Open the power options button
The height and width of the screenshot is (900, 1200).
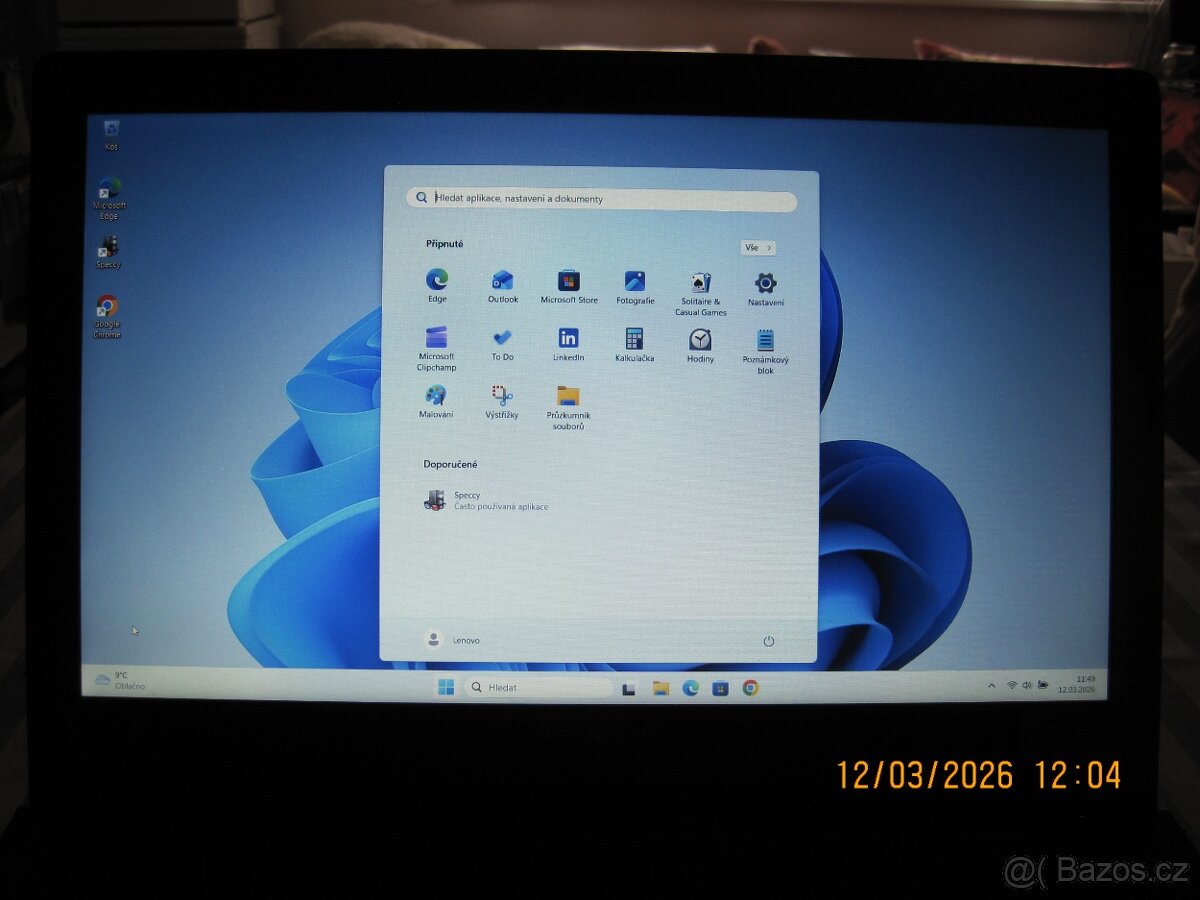coord(768,641)
